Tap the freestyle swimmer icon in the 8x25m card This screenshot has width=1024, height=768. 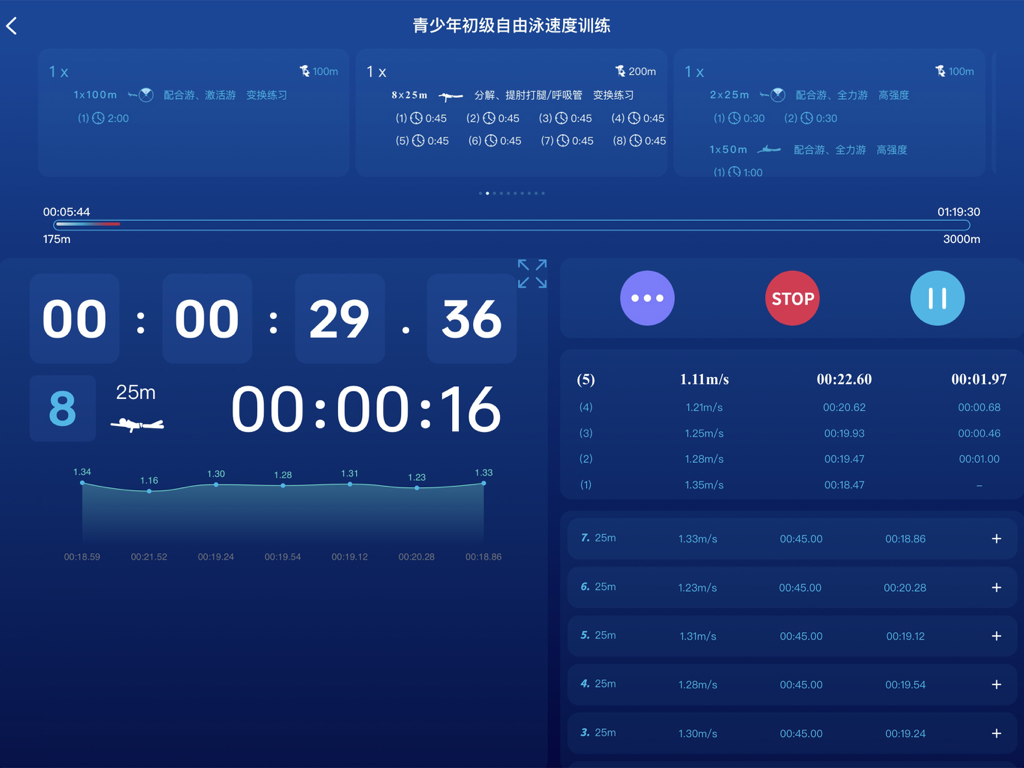point(450,94)
